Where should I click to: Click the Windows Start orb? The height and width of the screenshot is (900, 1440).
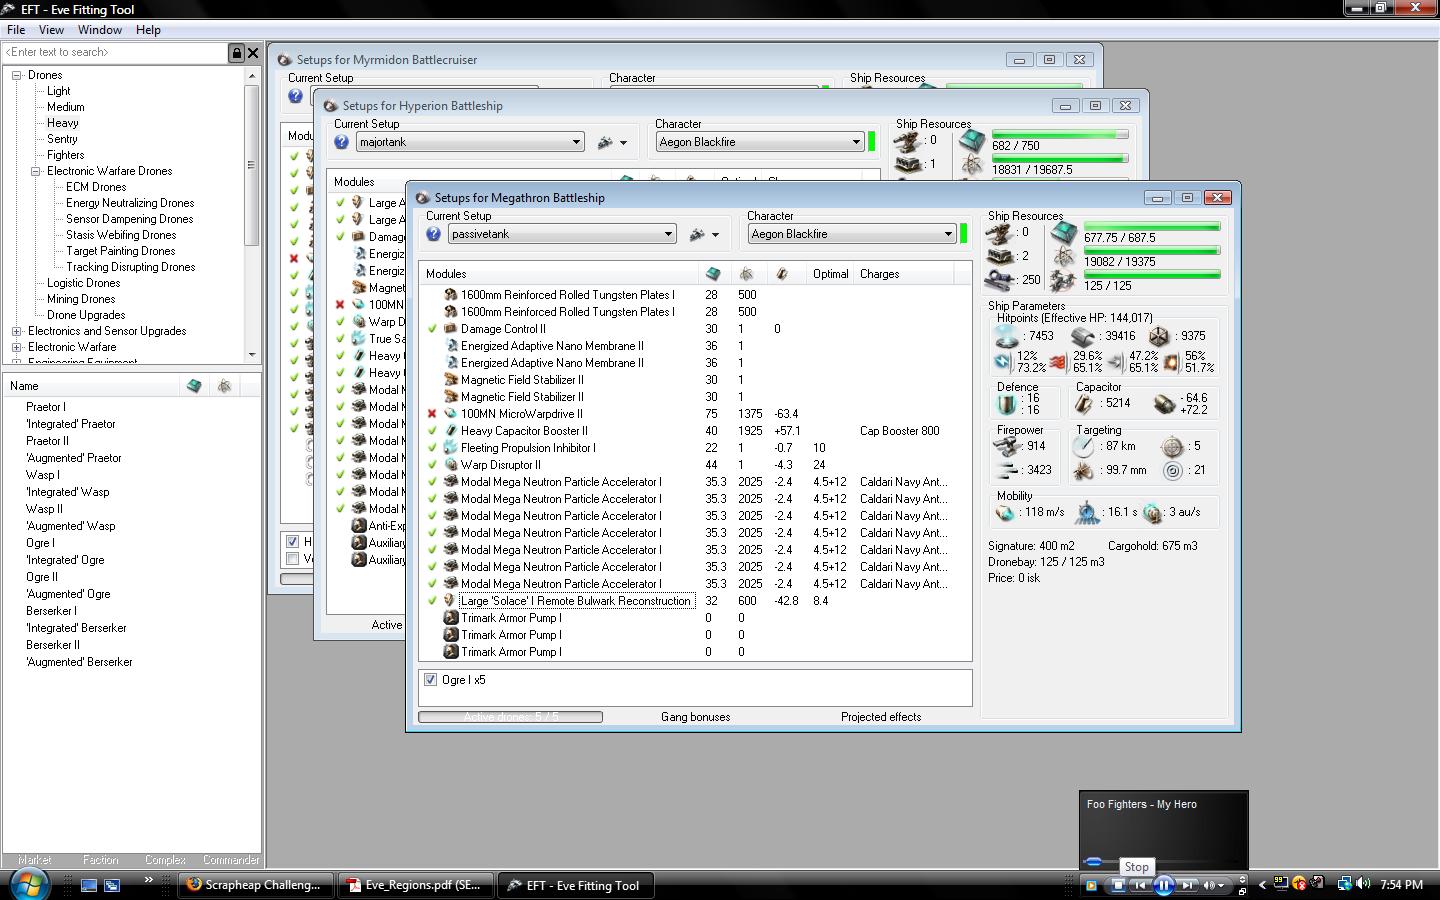point(29,884)
